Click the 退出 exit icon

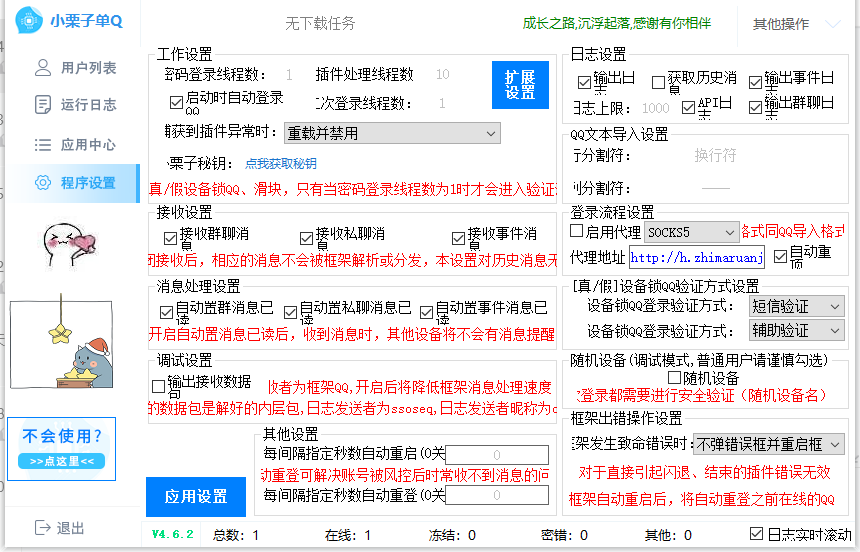coord(42,528)
